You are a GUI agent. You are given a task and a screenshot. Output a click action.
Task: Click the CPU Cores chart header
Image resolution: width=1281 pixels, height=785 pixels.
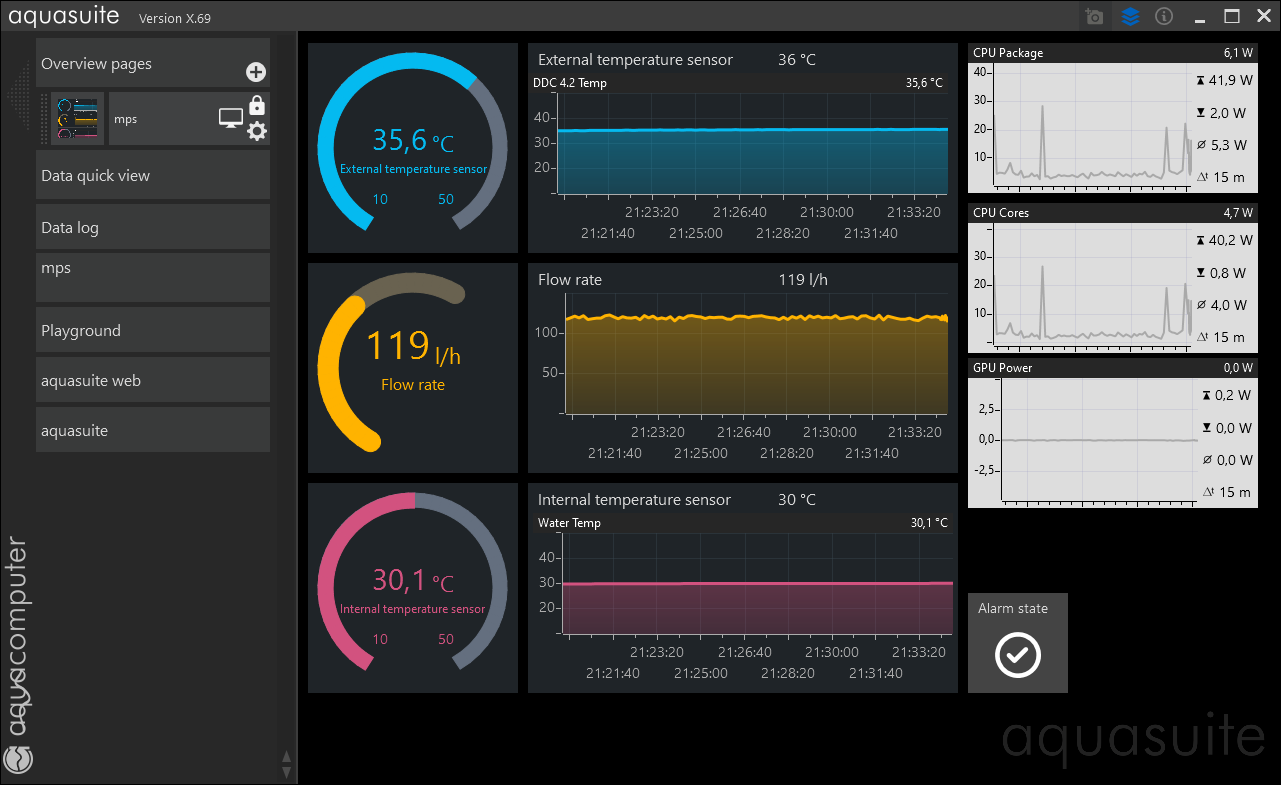[x=1113, y=213]
